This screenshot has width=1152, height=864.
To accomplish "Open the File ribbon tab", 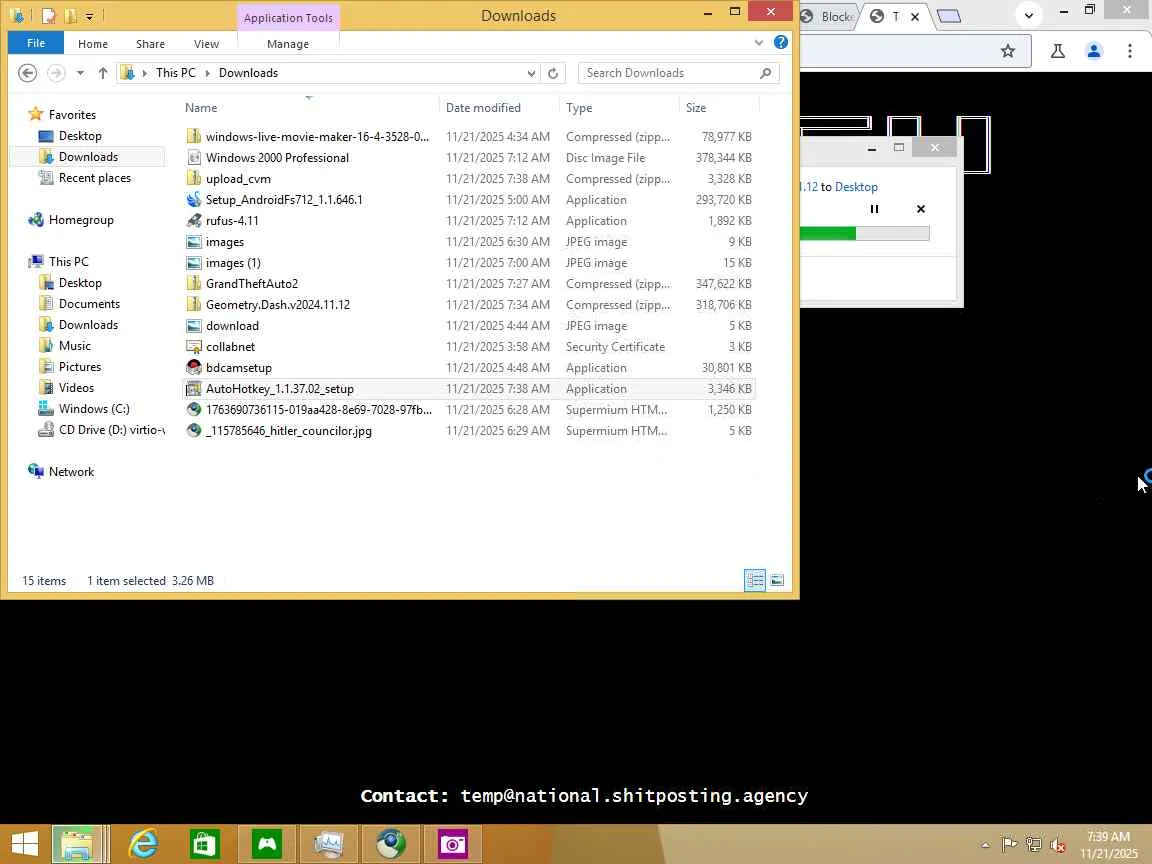I will [x=35, y=43].
